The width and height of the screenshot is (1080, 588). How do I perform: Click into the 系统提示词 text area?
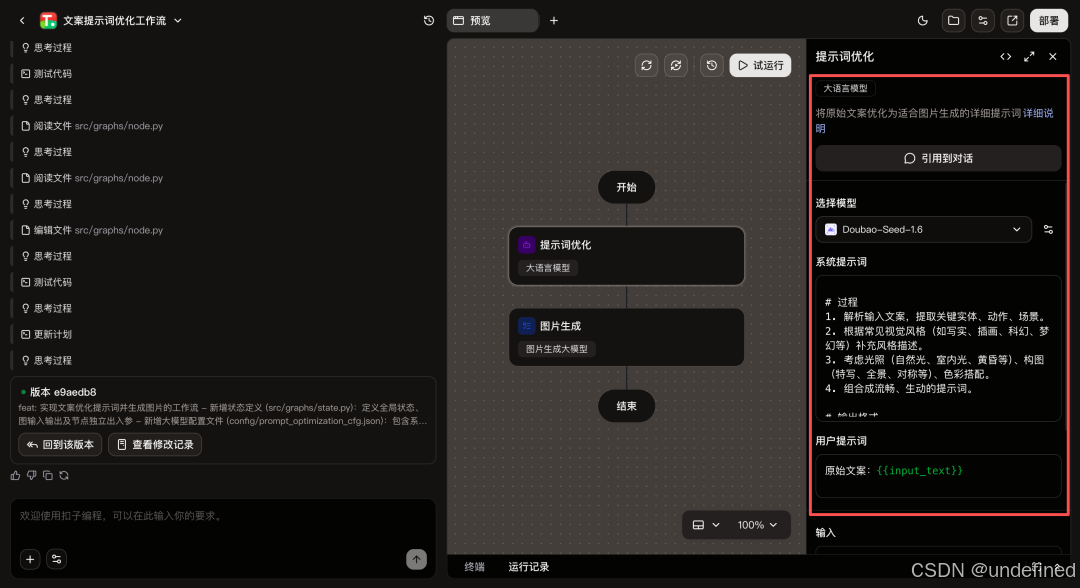938,348
